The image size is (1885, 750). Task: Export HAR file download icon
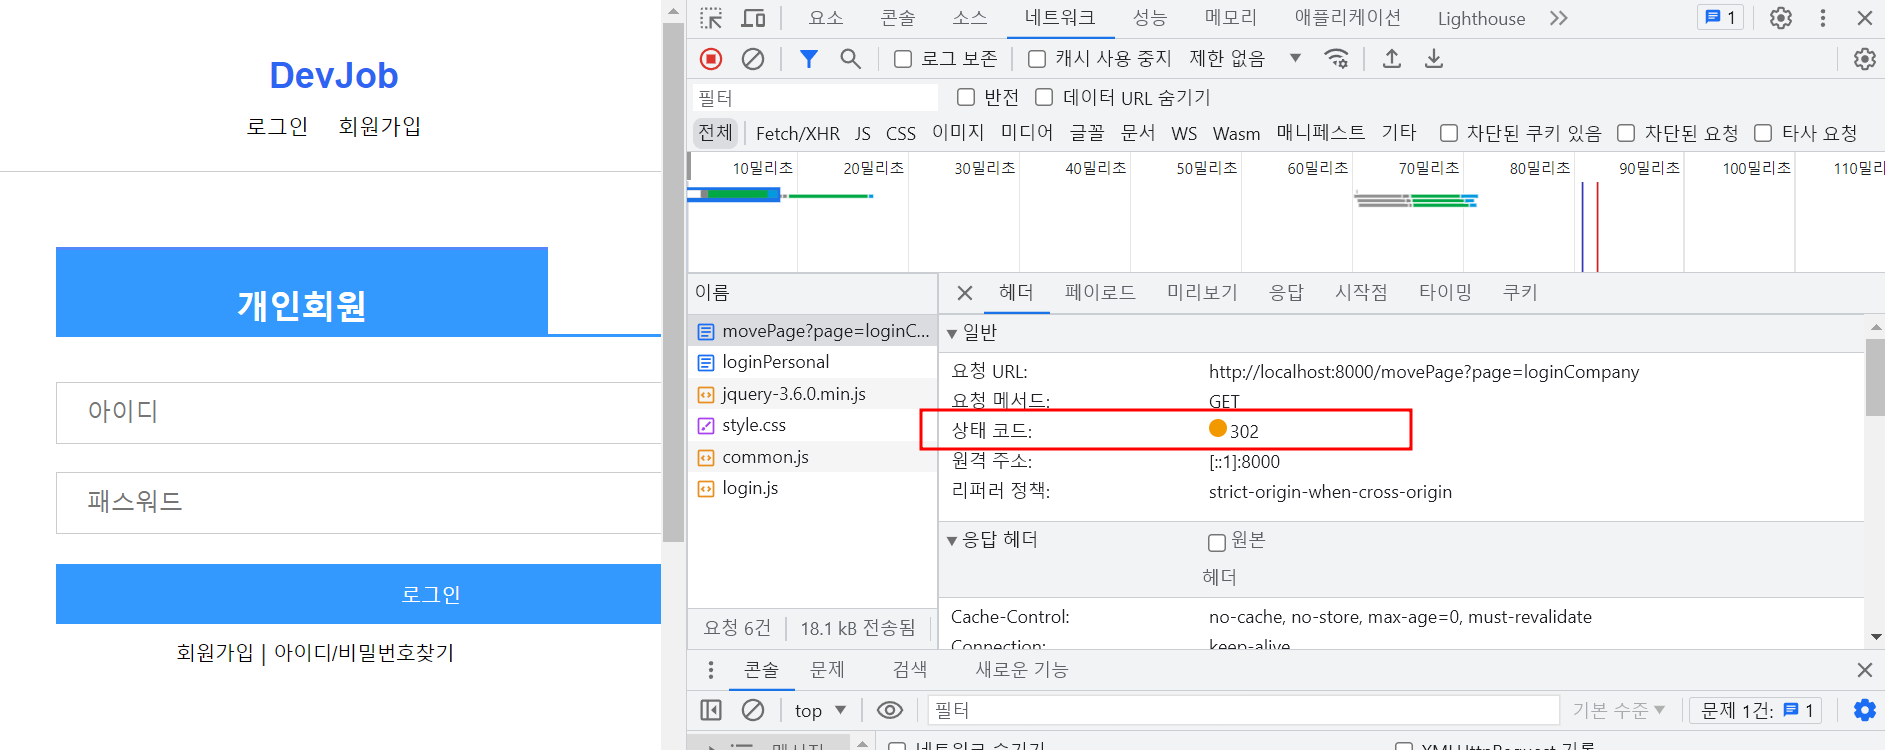tap(1434, 58)
